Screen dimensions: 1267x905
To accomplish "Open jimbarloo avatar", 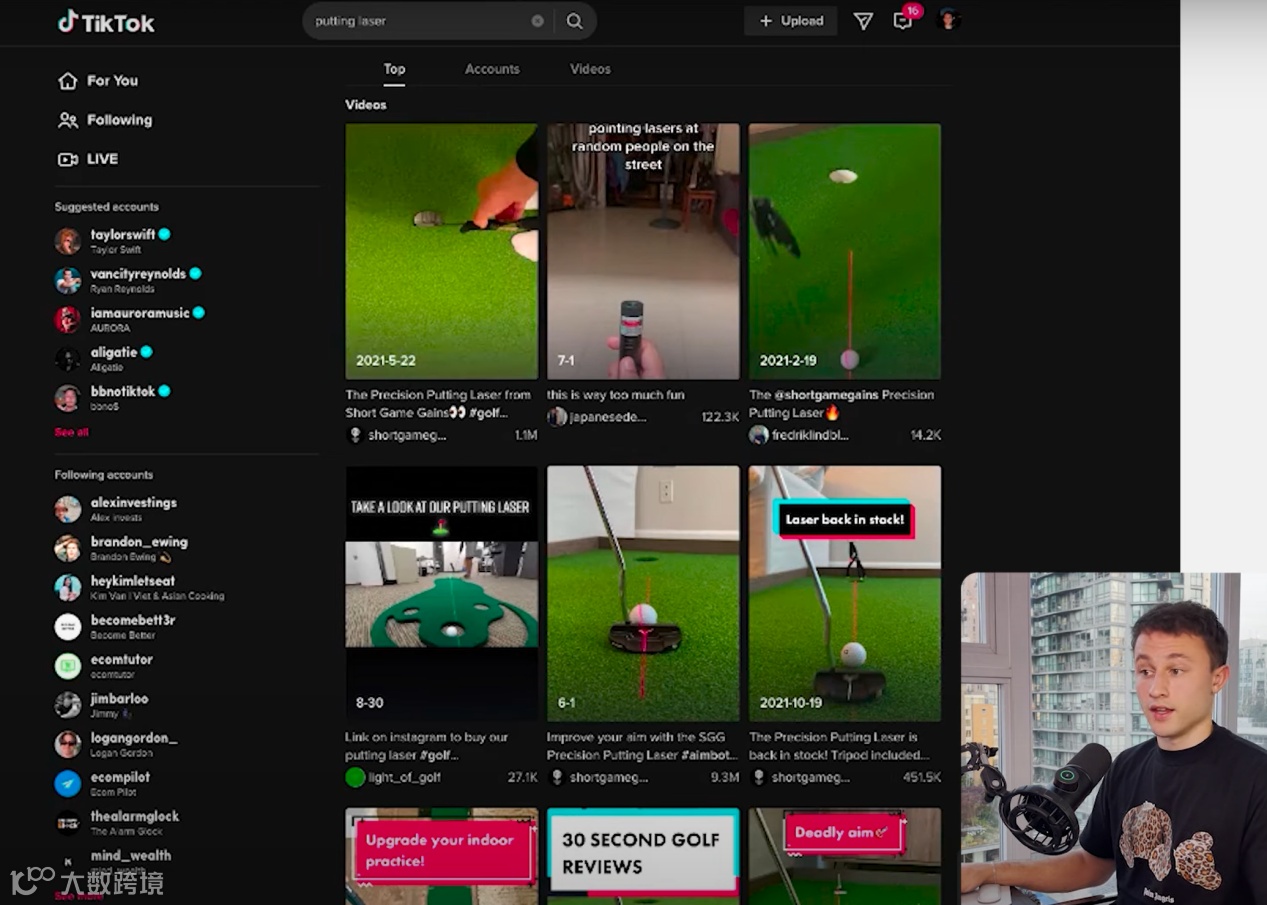I will 67,705.
